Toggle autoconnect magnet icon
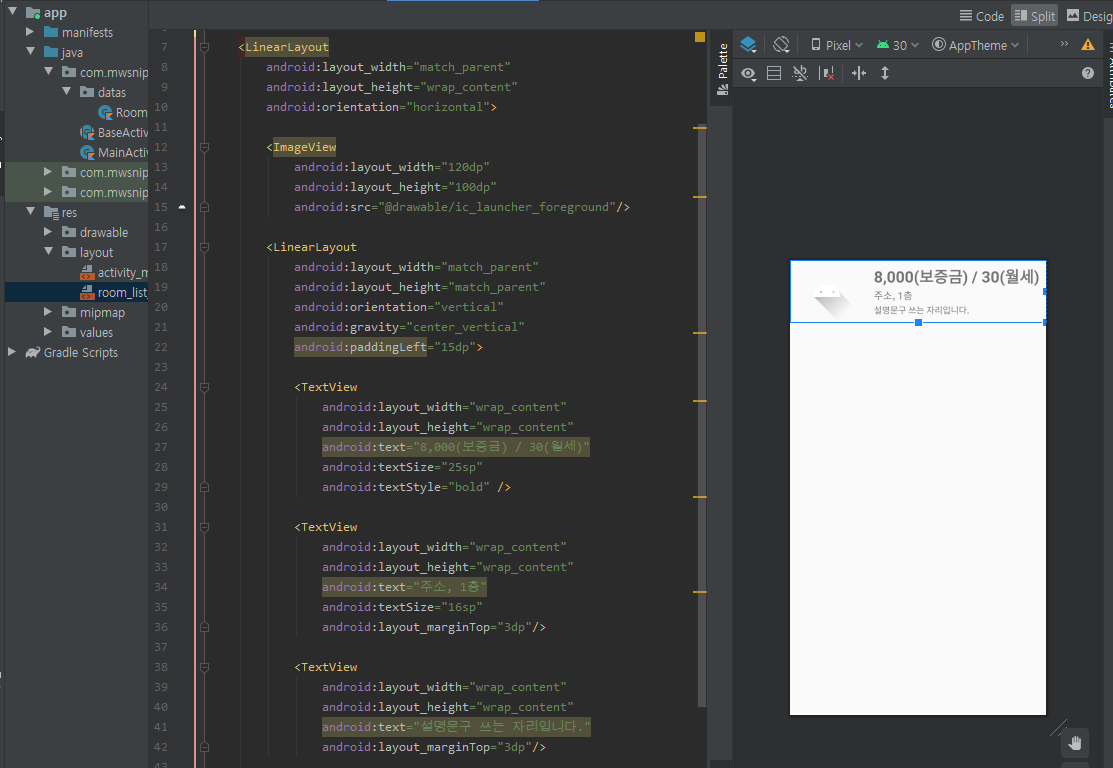The width and height of the screenshot is (1113, 768). 800,73
